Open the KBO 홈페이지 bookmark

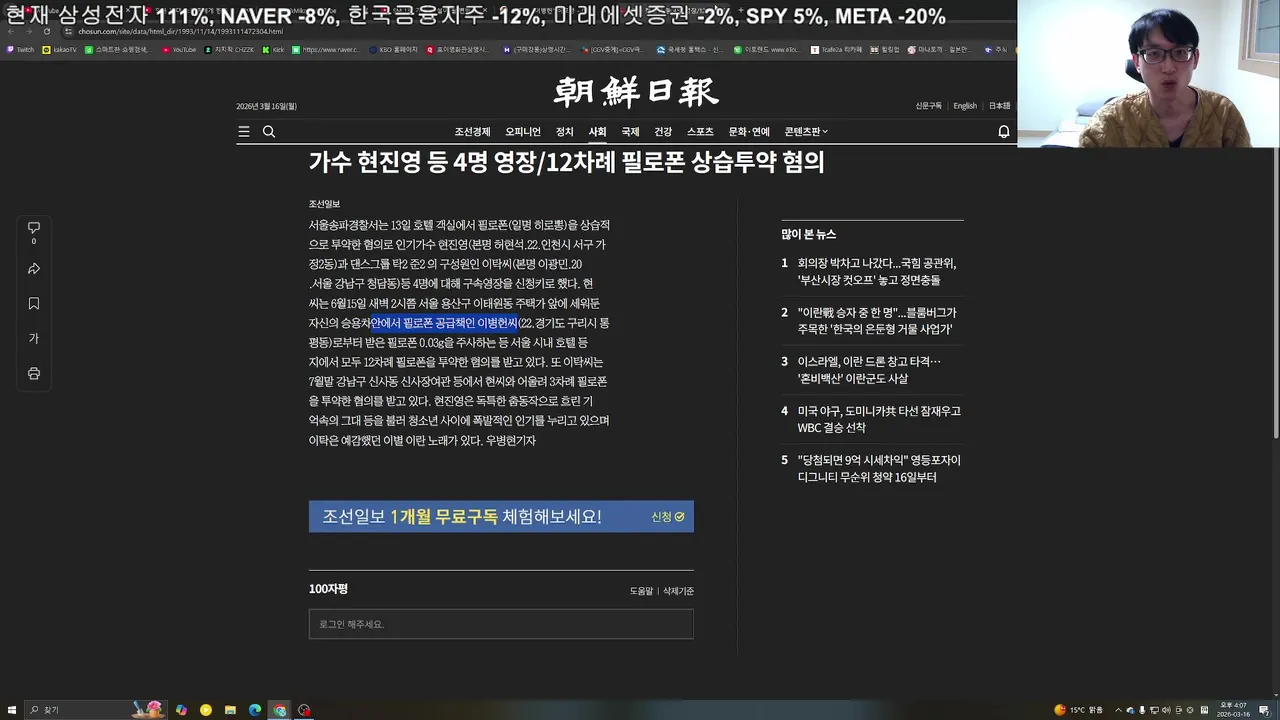tap(393, 49)
